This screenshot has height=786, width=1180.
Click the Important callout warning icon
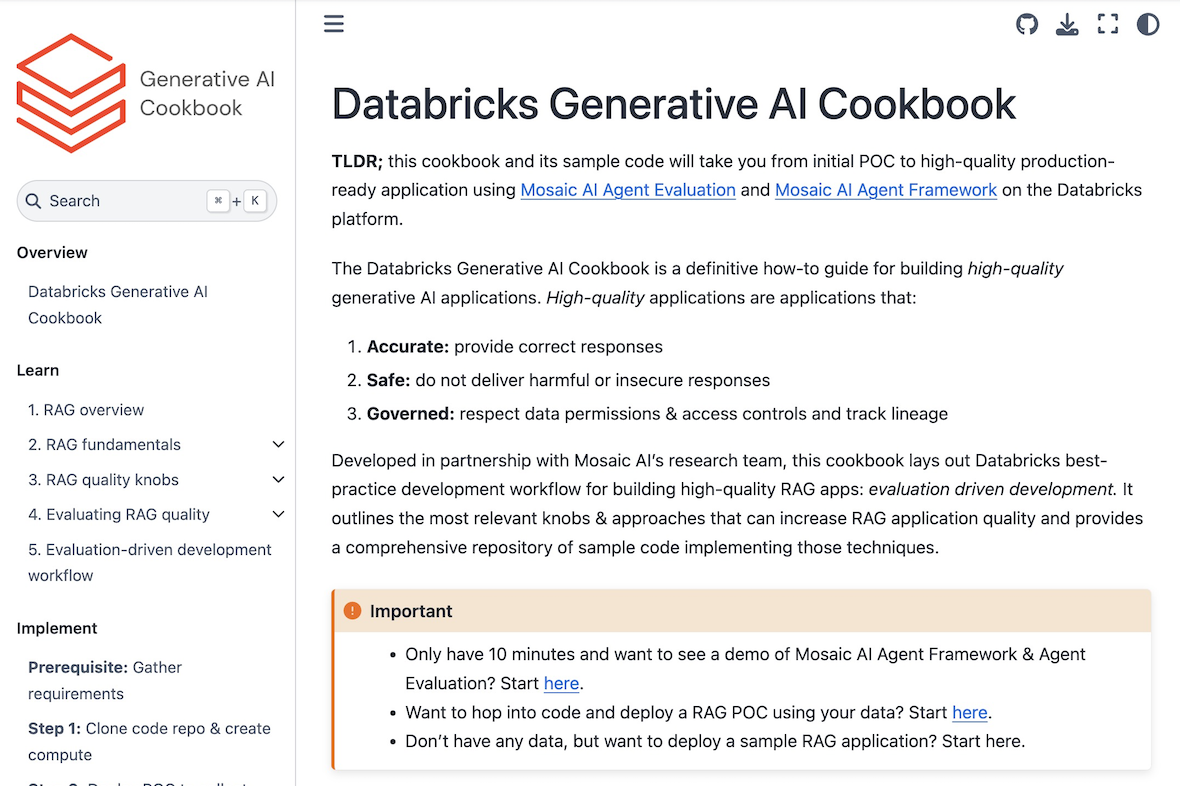[352, 611]
